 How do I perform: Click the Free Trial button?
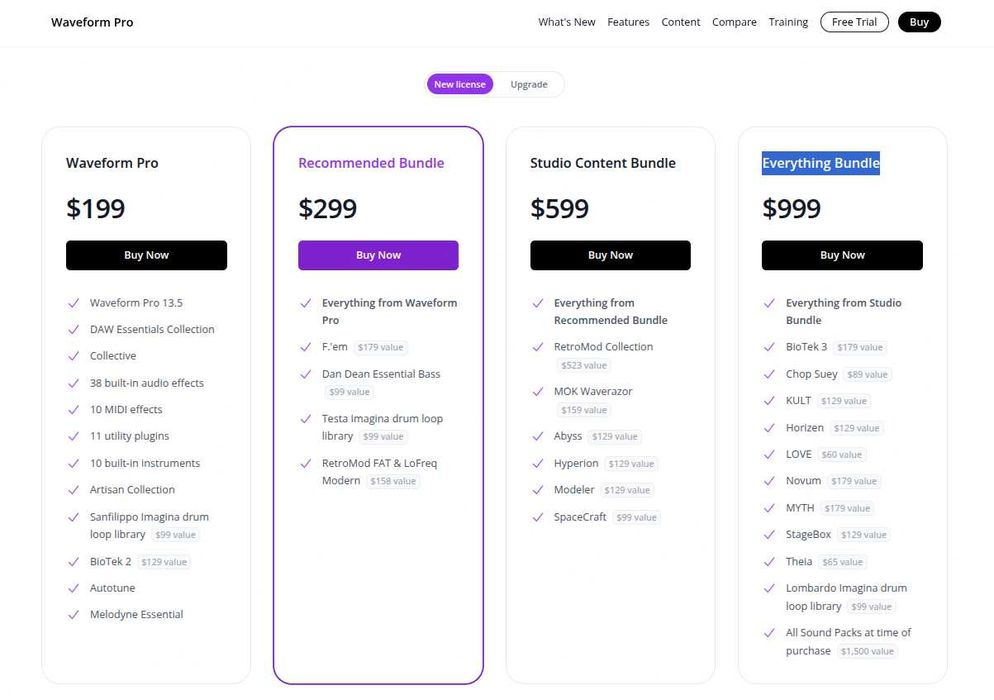pyautogui.click(x=854, y=22)
